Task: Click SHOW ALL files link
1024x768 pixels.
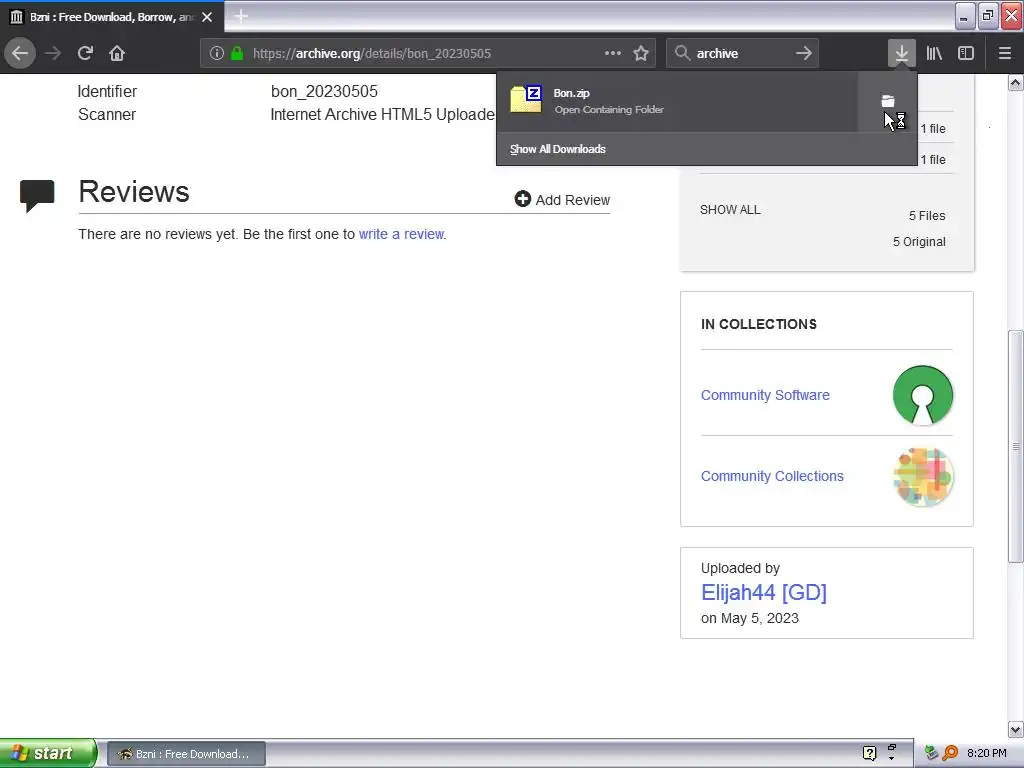Action: (729, 210)
